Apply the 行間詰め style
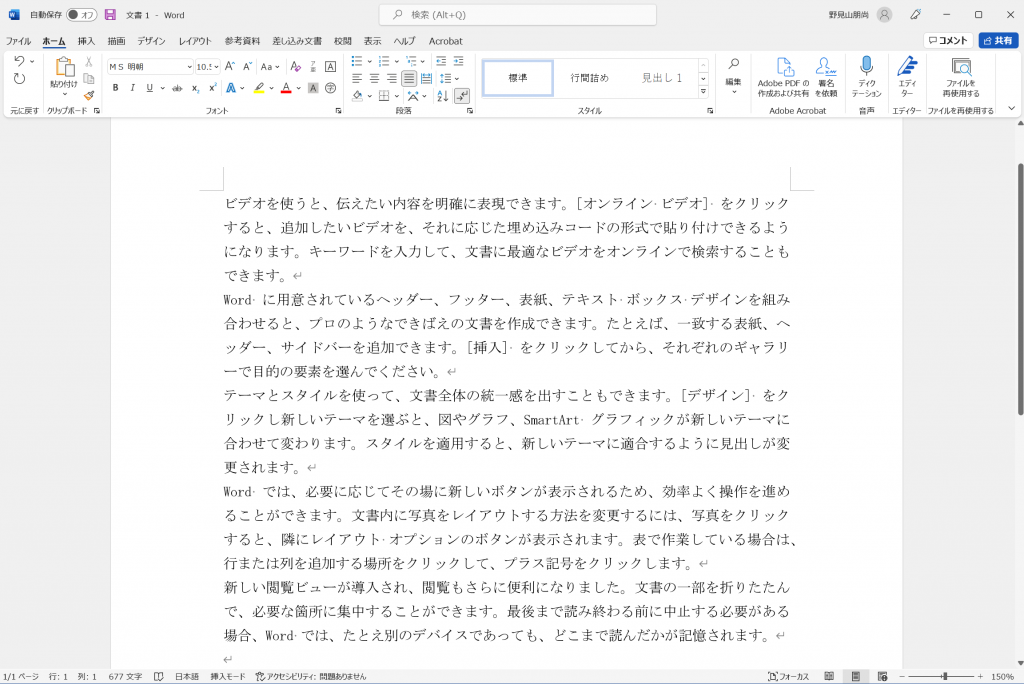Screen dimensions: 1024x684 (589, 78)
